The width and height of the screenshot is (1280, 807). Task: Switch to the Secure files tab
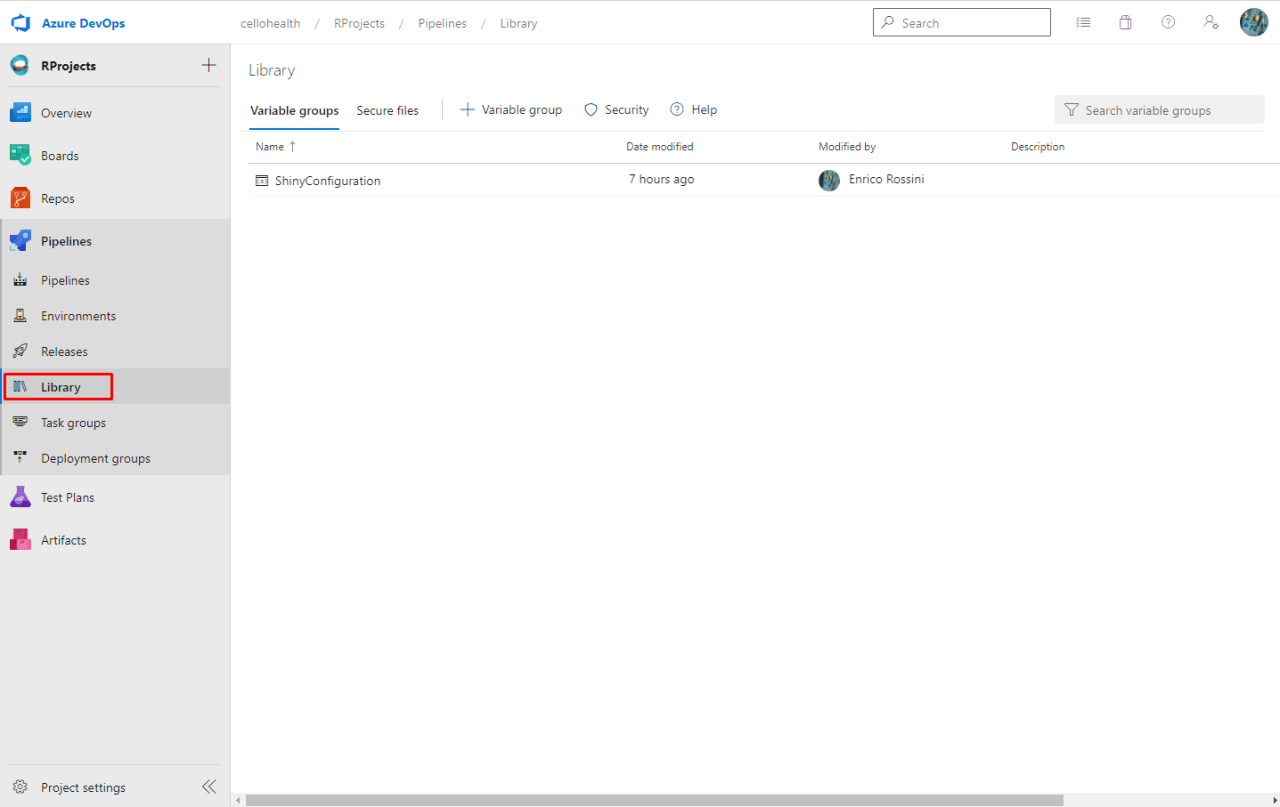387,110
